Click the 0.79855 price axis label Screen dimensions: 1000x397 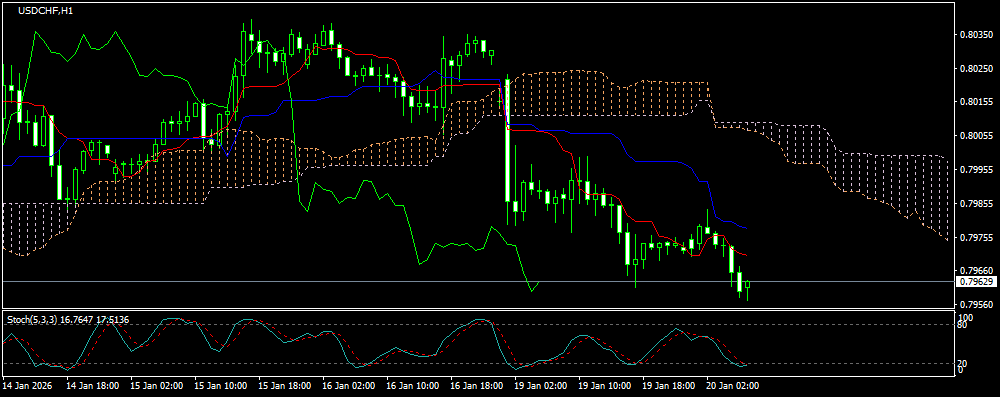click(x=976, y=204)
